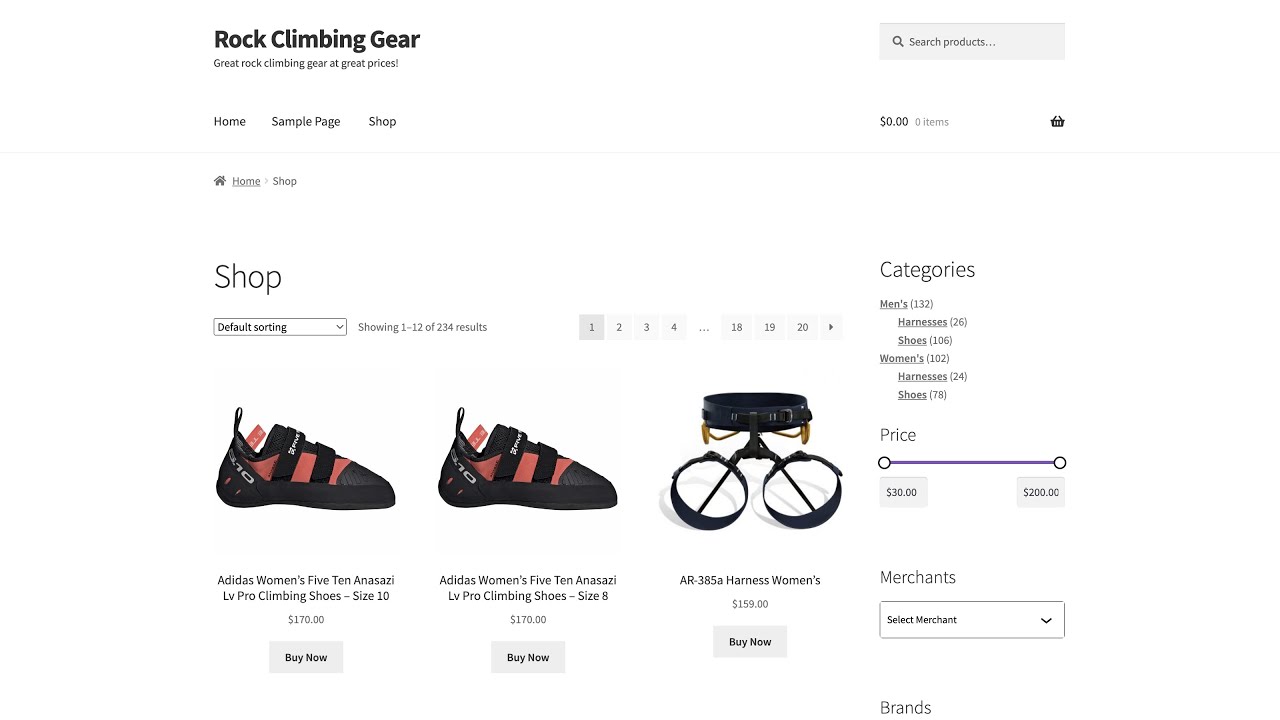The width and height of the screenshot is (1280, 720).
Task: Click the Merchant dropdown chevron arrow
Action: [1046, 620]
